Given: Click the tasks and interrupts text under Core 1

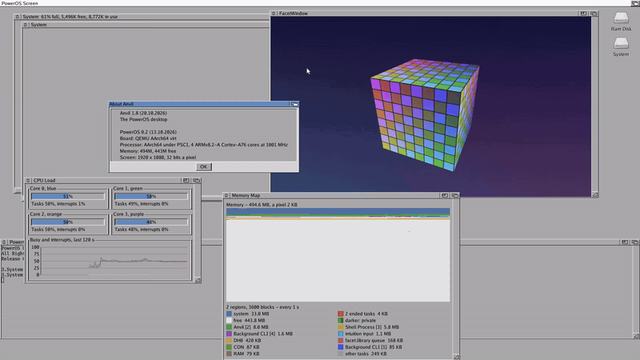Looking at the screenshot, I should pyautogui.click(x=141, y=204).
